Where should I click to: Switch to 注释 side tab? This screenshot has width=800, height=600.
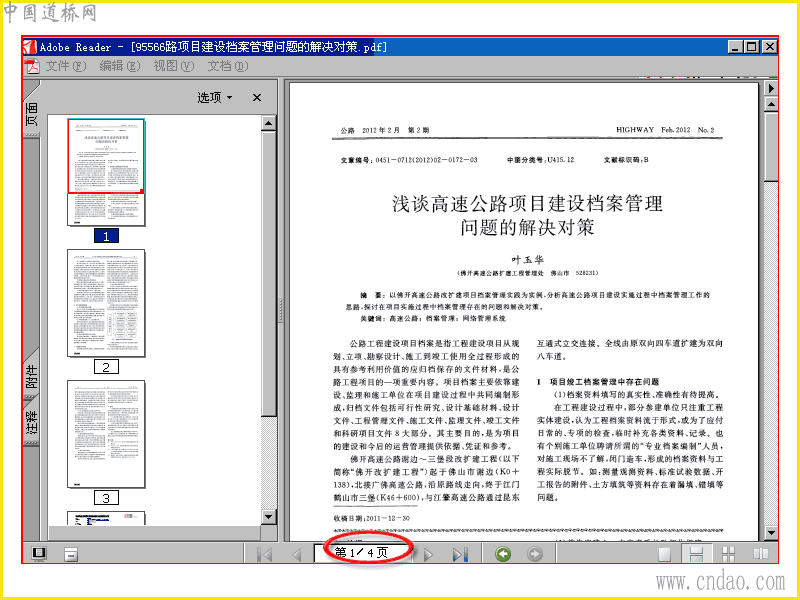[x=32, y=423]
